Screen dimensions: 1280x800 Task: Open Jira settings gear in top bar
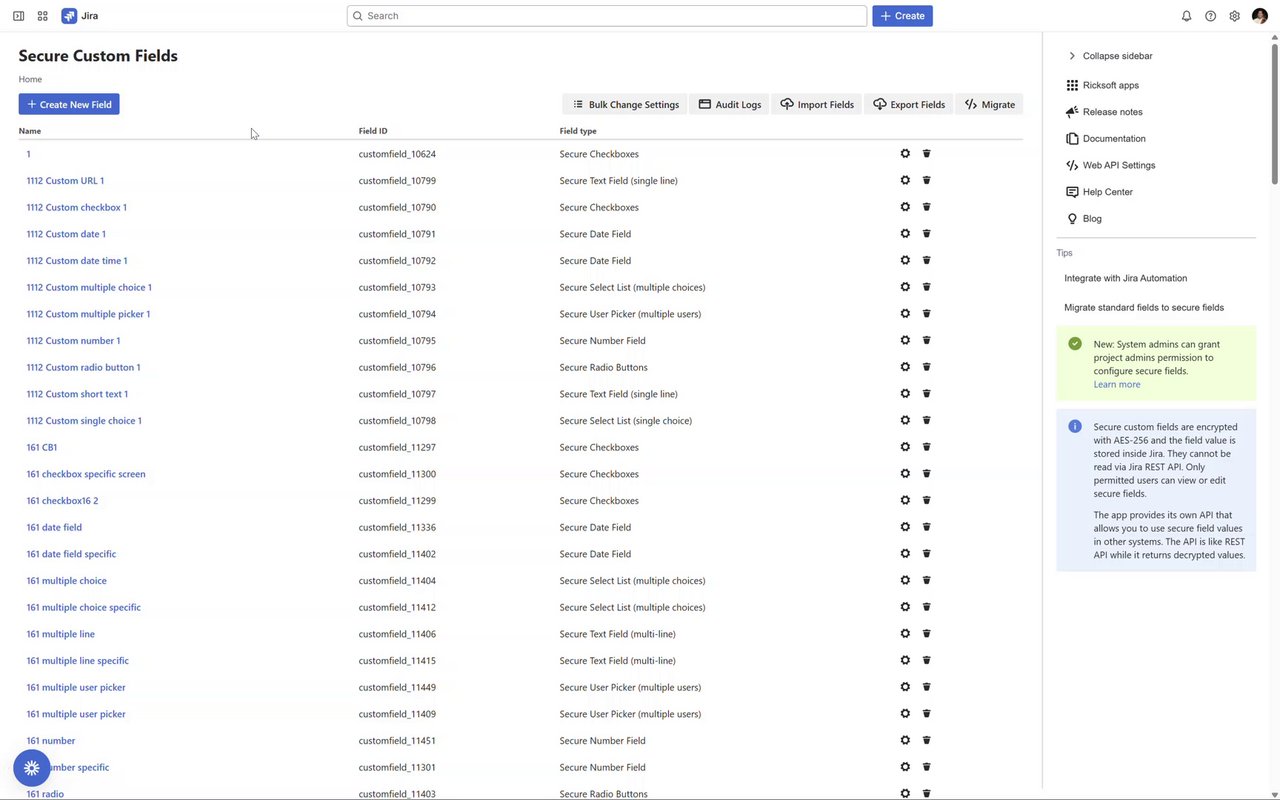click(x=1235, y=16)
